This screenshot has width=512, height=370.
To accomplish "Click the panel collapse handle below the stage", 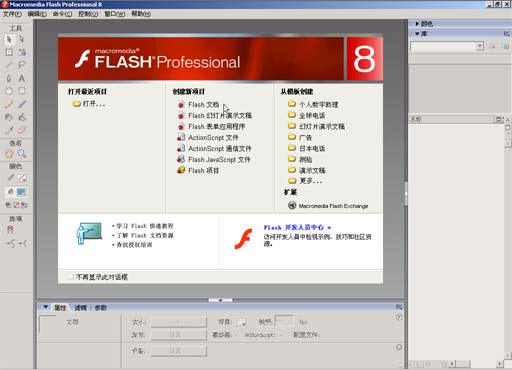I will click(220, 300).
